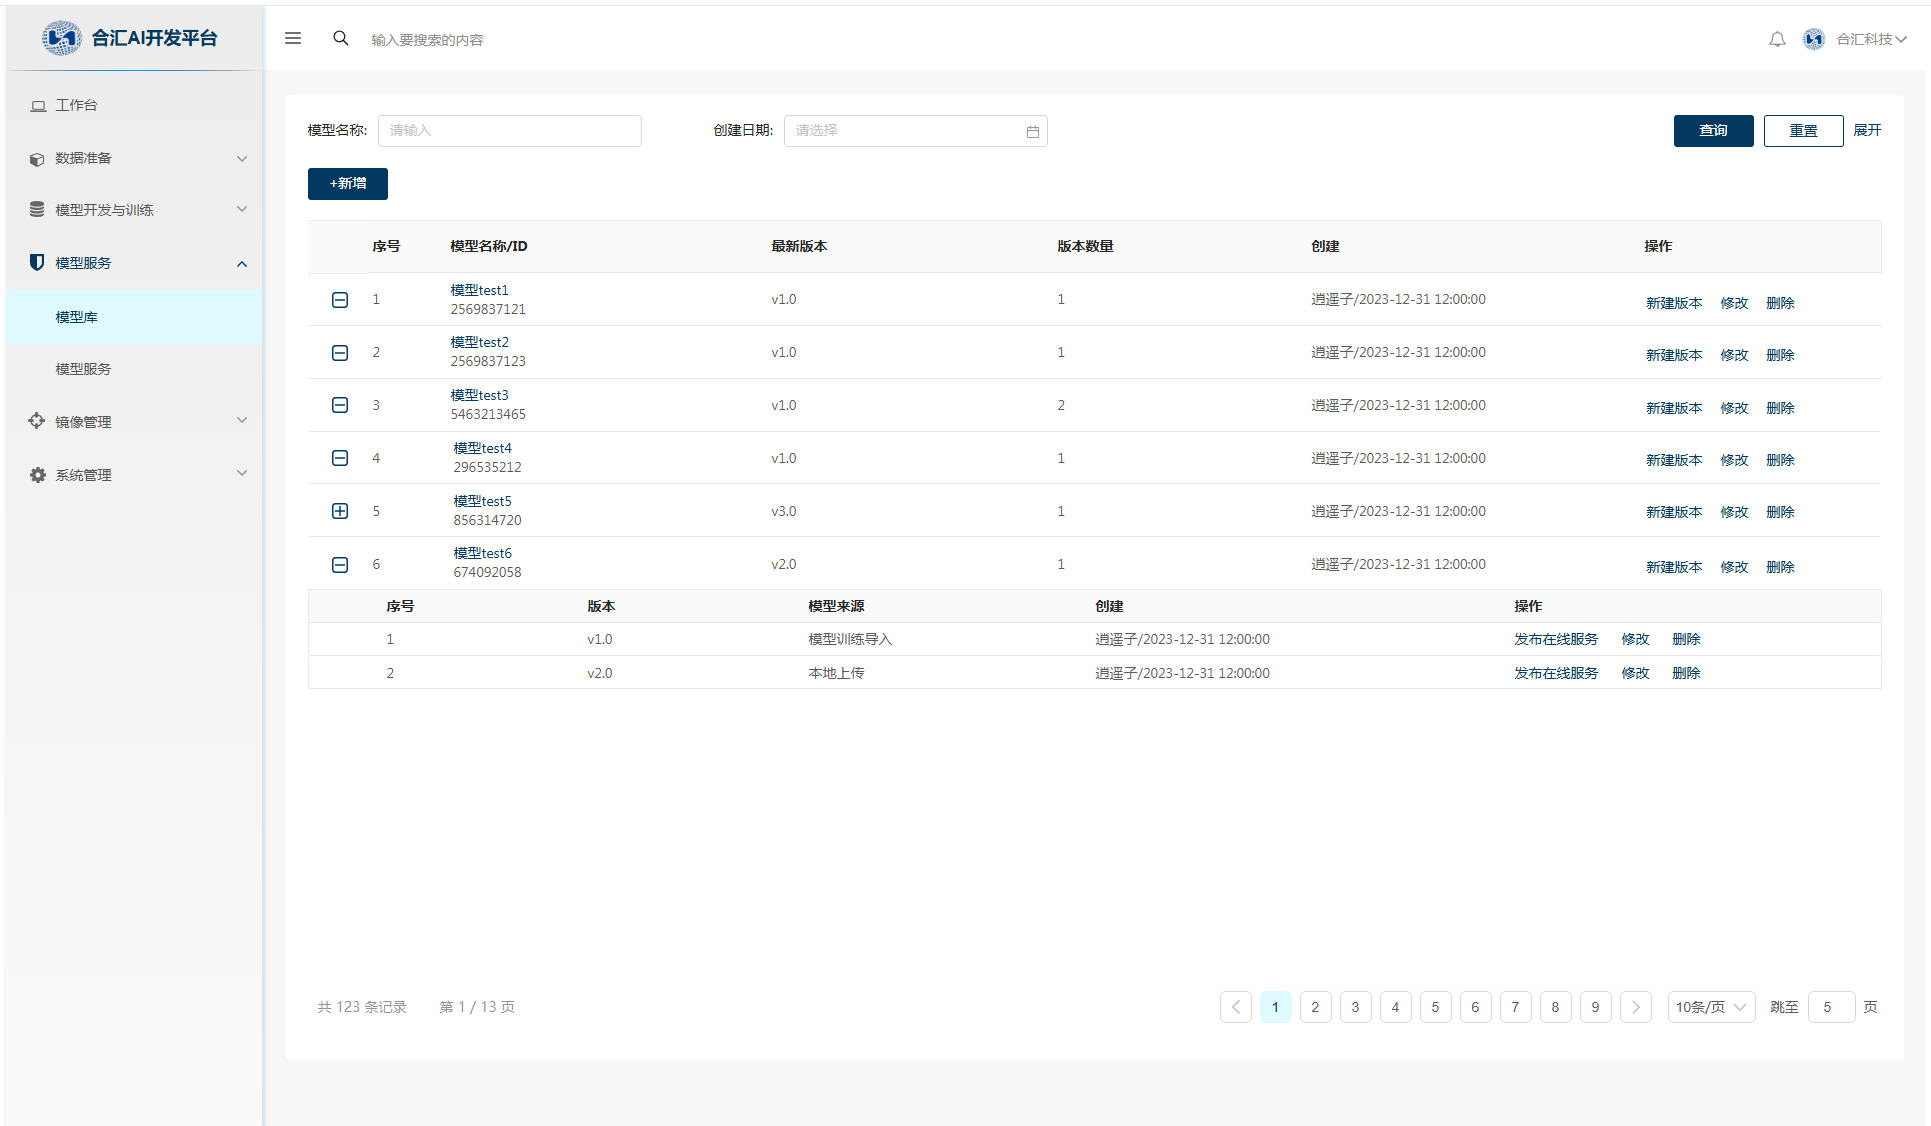Go to previous page arrow

click(1236, 1007)
